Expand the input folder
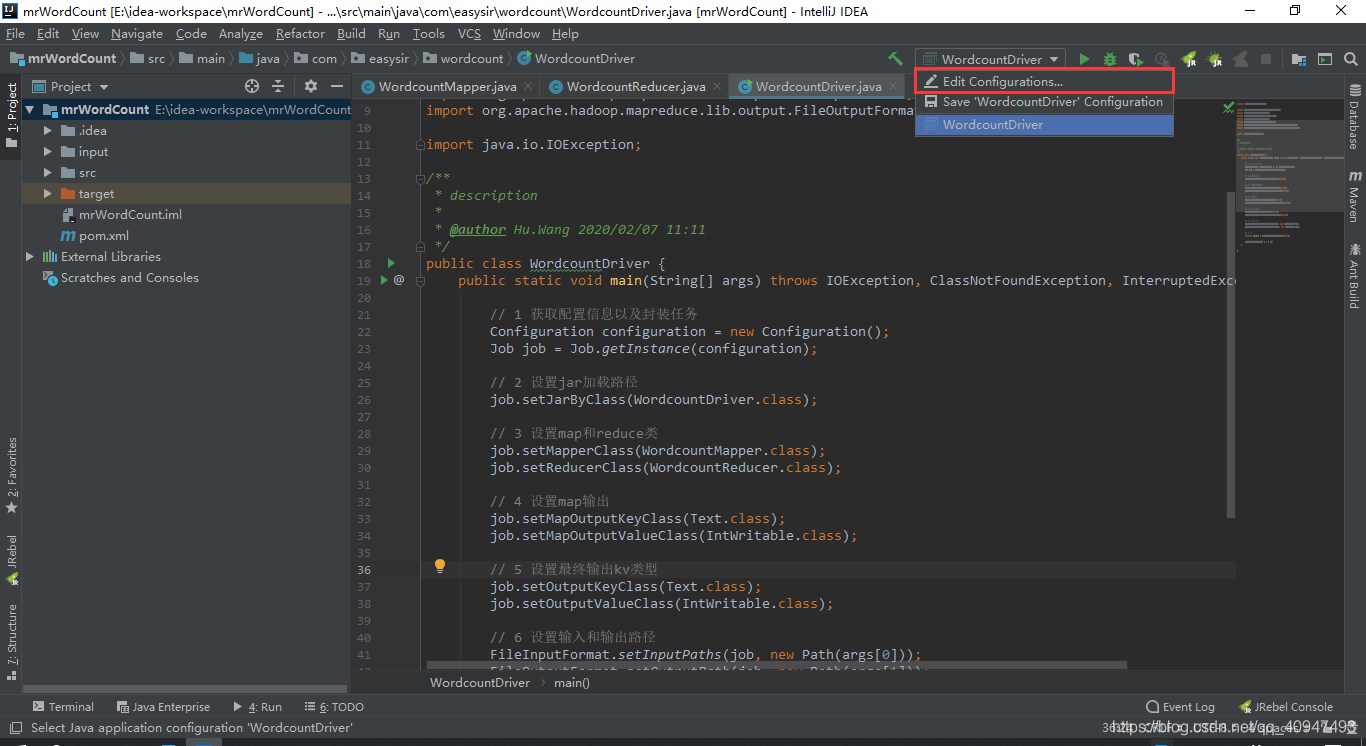 coord(47,152)
